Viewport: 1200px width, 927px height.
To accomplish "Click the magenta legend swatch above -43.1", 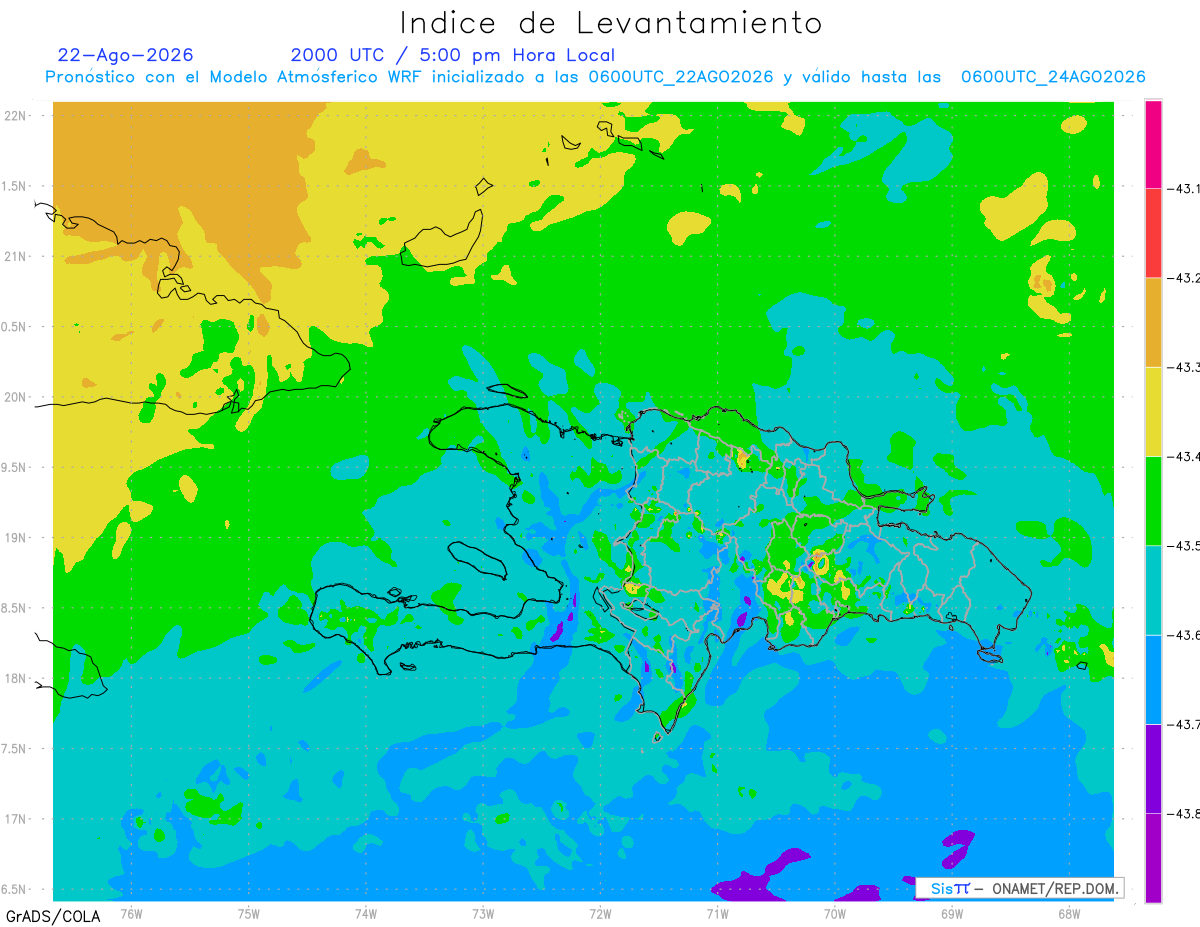I will (1153, 144).
